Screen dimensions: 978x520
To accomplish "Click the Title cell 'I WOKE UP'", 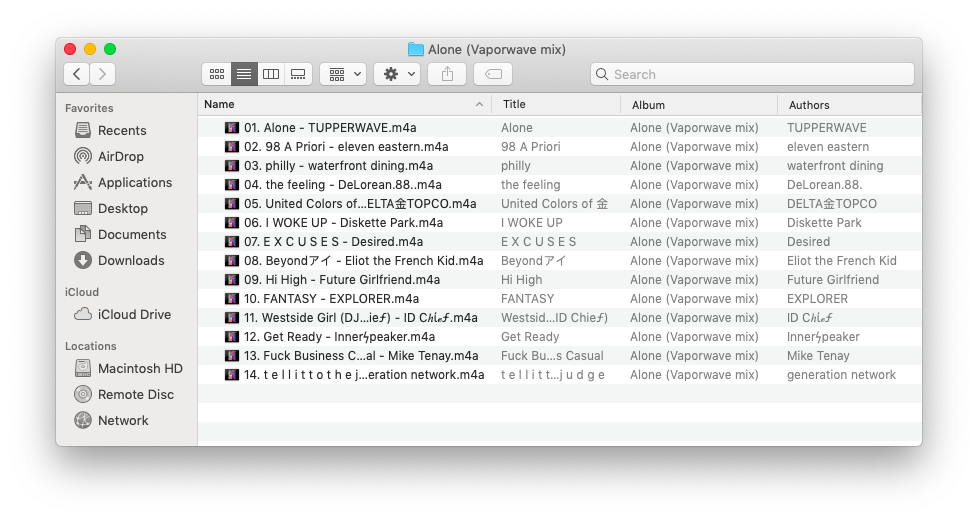I will [531, 223].
